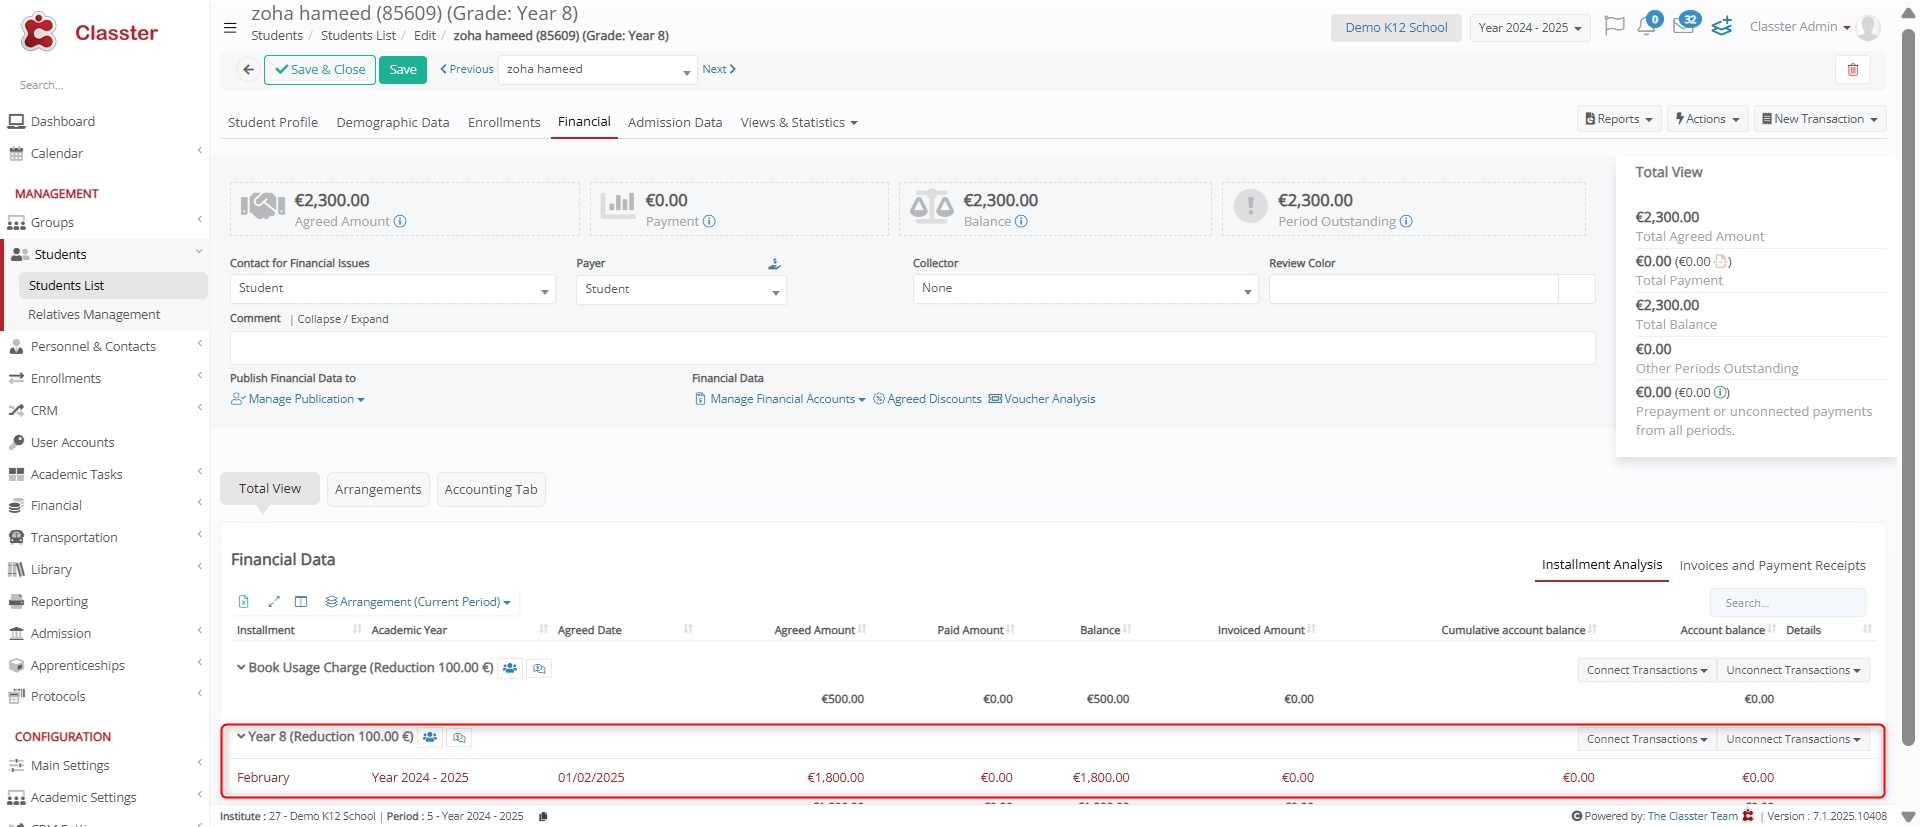
Task: Open the messages envelope icon
Action: tap(1683, 27)
